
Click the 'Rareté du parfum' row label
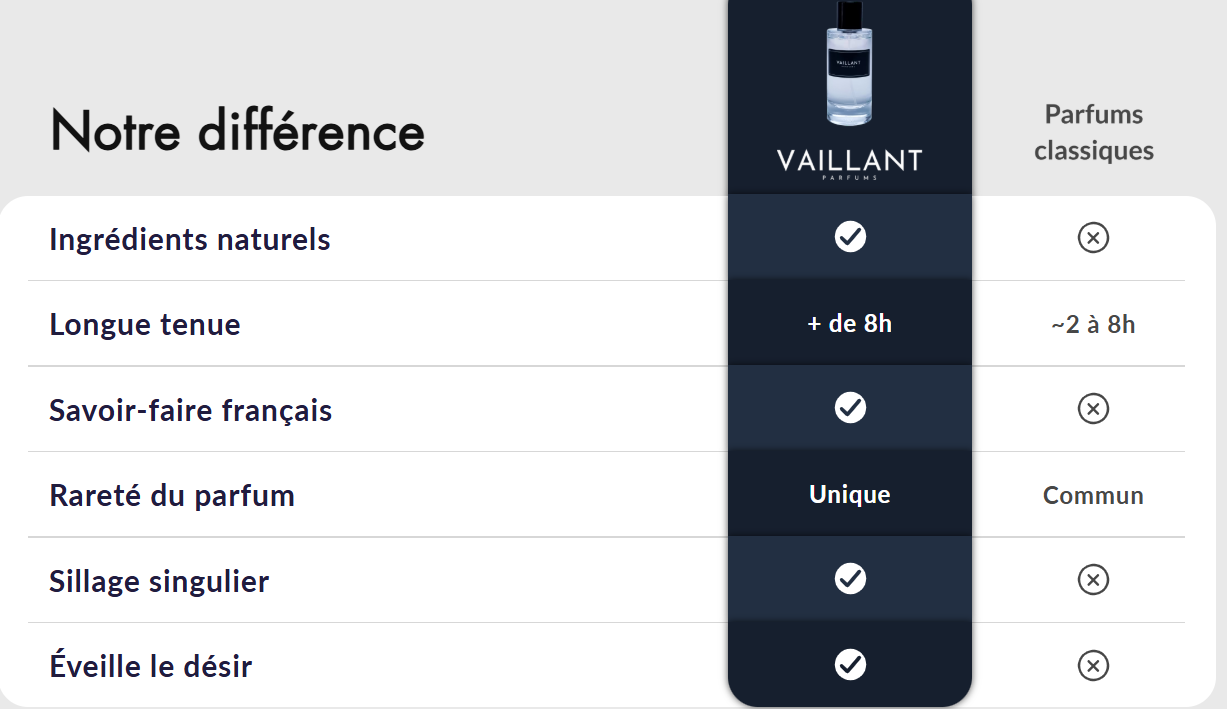tap(172, 496)
